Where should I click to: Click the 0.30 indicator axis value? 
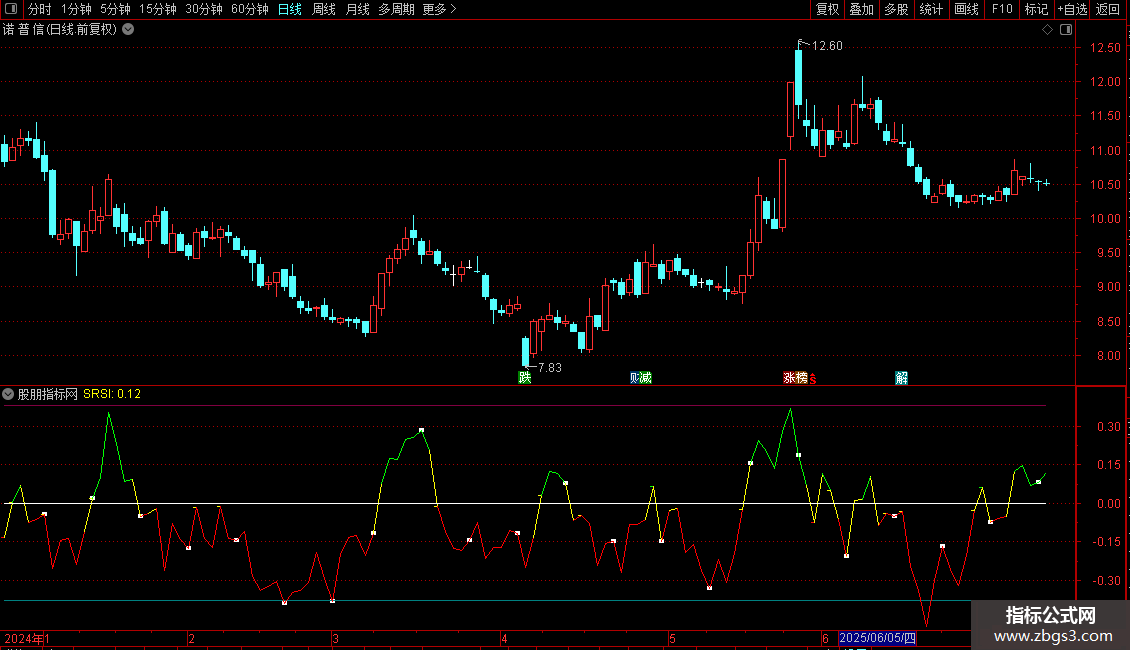[x=1108, y=427]
